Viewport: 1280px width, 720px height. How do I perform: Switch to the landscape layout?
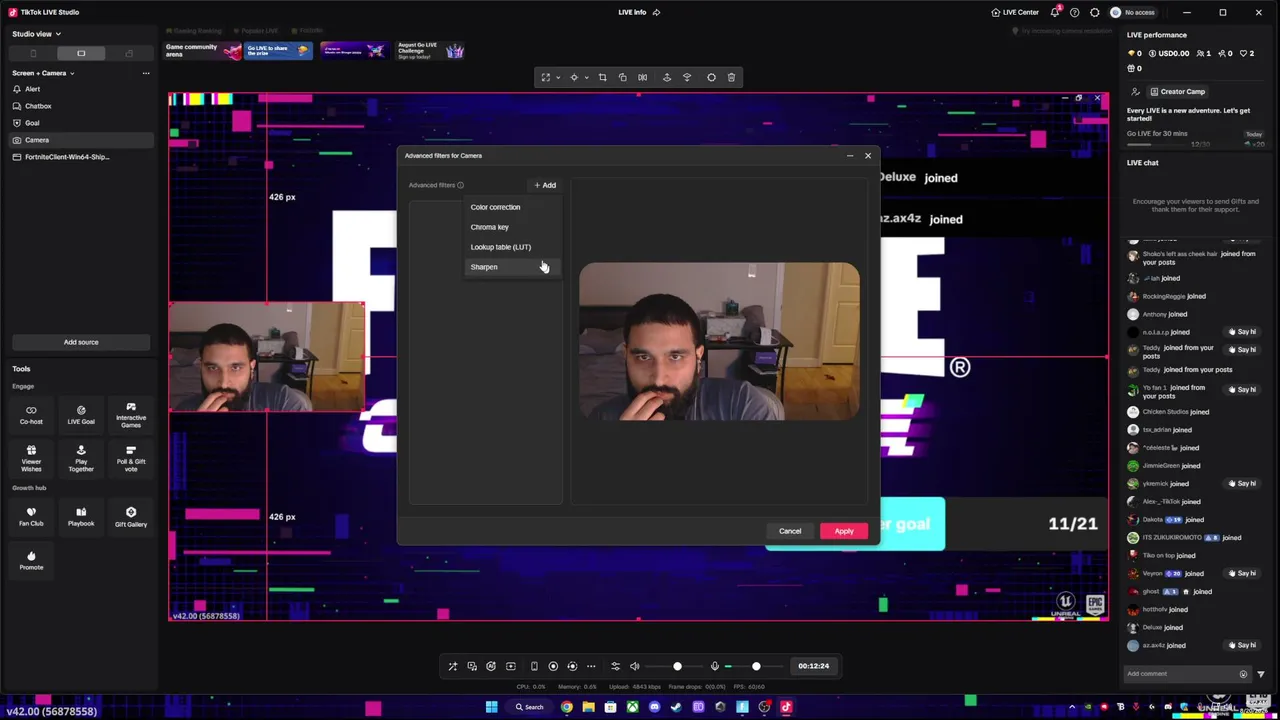click(x=81, y=53)
